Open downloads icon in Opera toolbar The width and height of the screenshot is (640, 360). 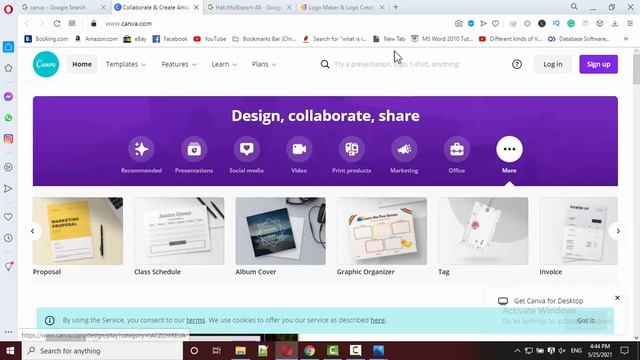(615, 24)
